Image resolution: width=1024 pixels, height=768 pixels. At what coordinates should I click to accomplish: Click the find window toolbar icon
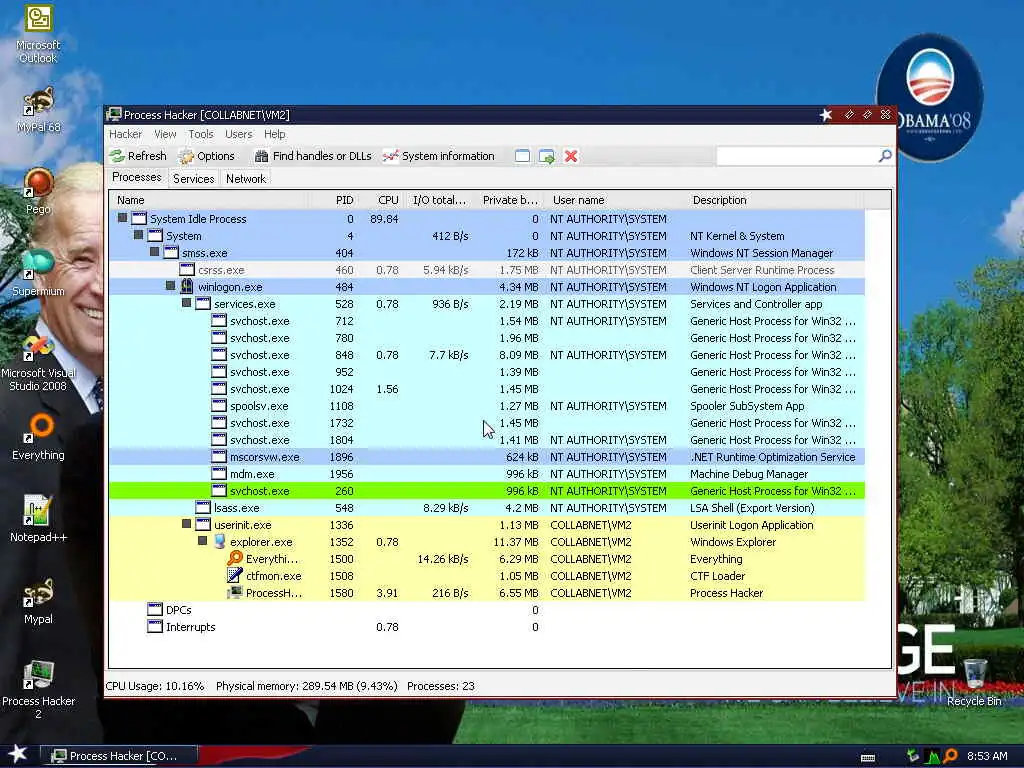[x=522, y=156]
